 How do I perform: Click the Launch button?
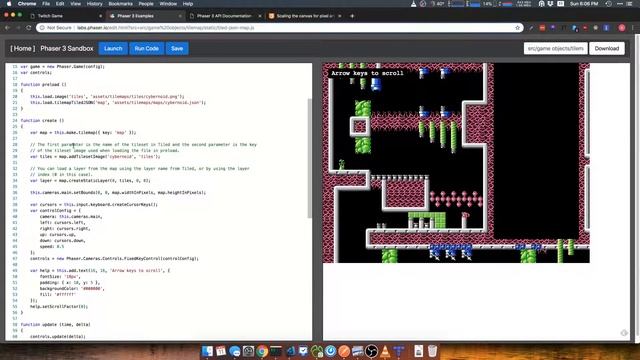point(113,49)
